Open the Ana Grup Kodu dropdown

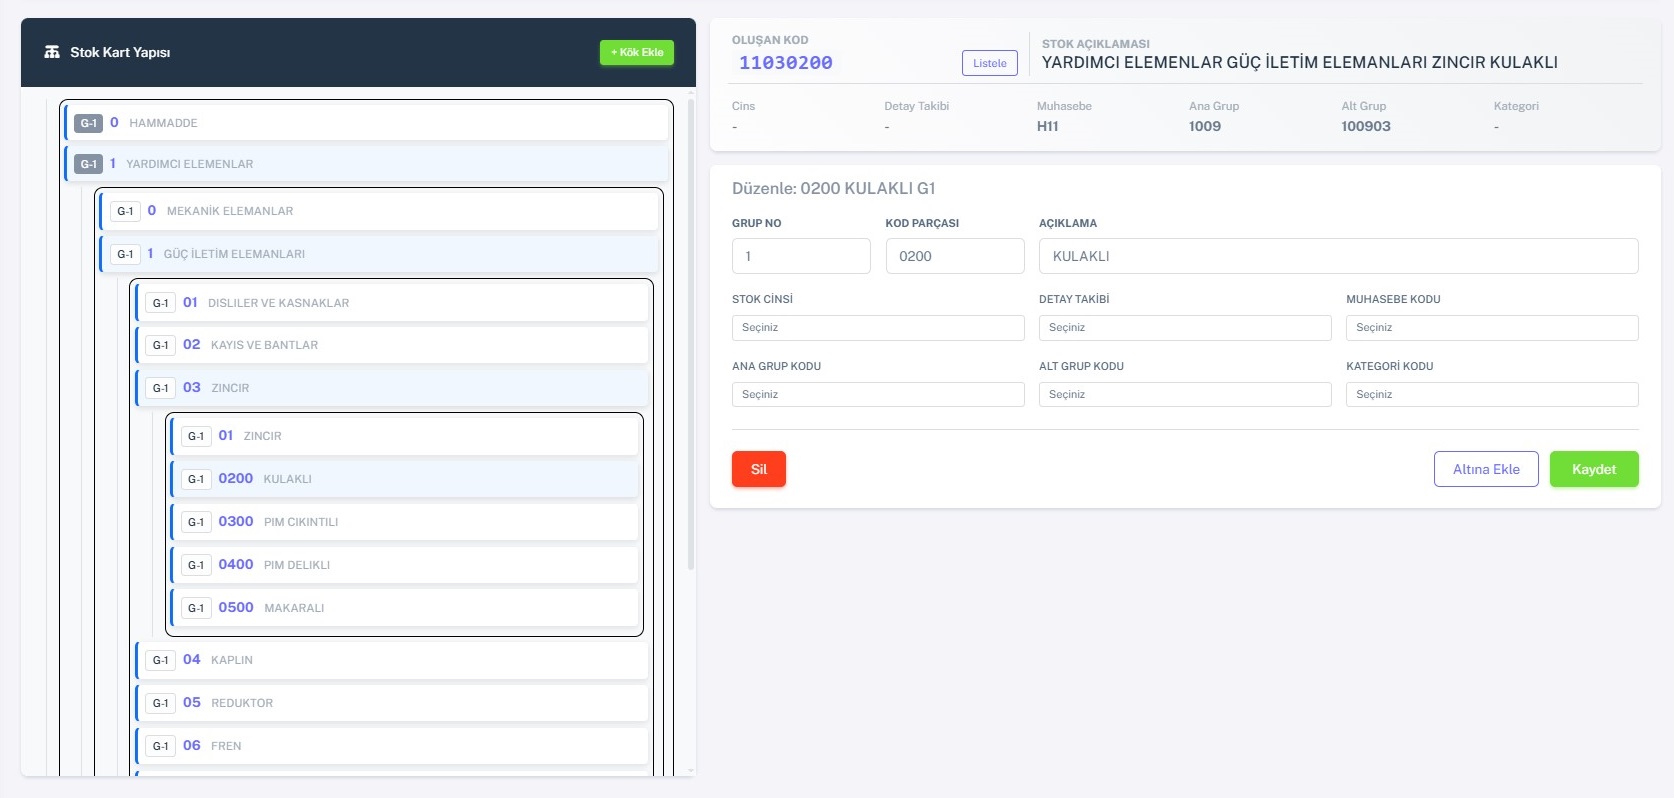877,395
